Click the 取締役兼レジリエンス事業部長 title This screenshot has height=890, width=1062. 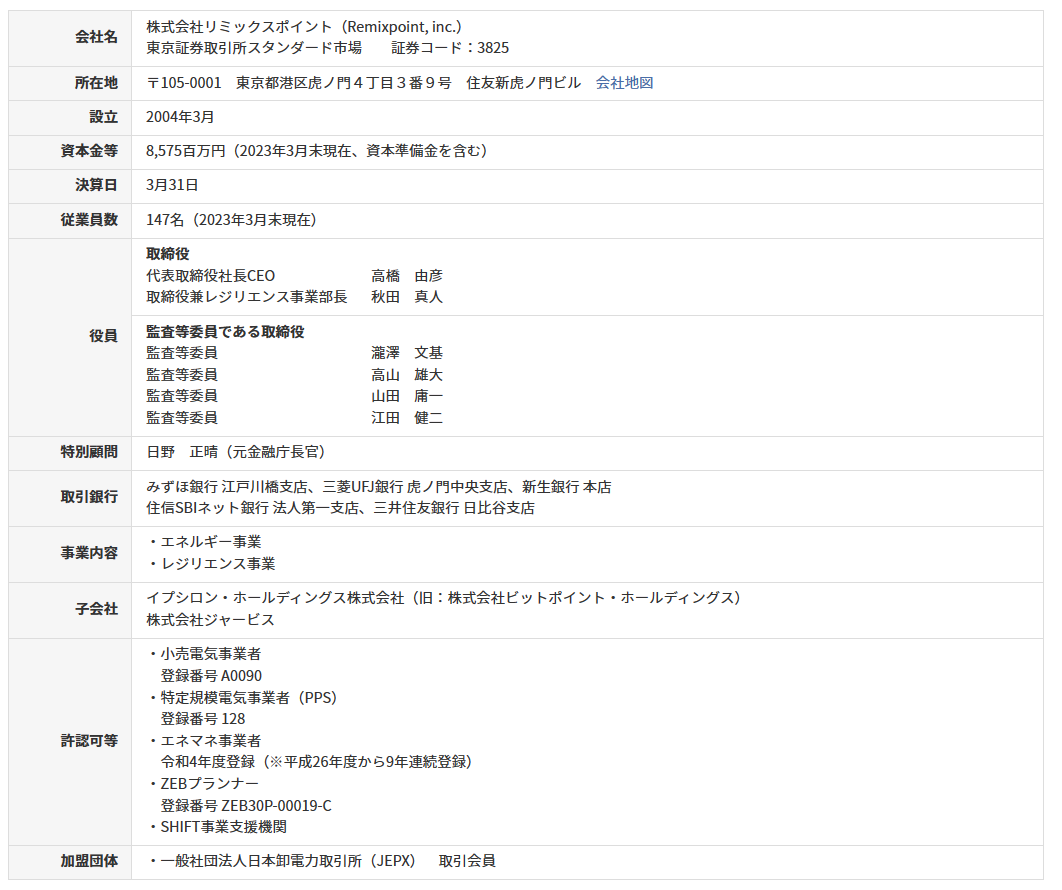[x=247, y=297]
